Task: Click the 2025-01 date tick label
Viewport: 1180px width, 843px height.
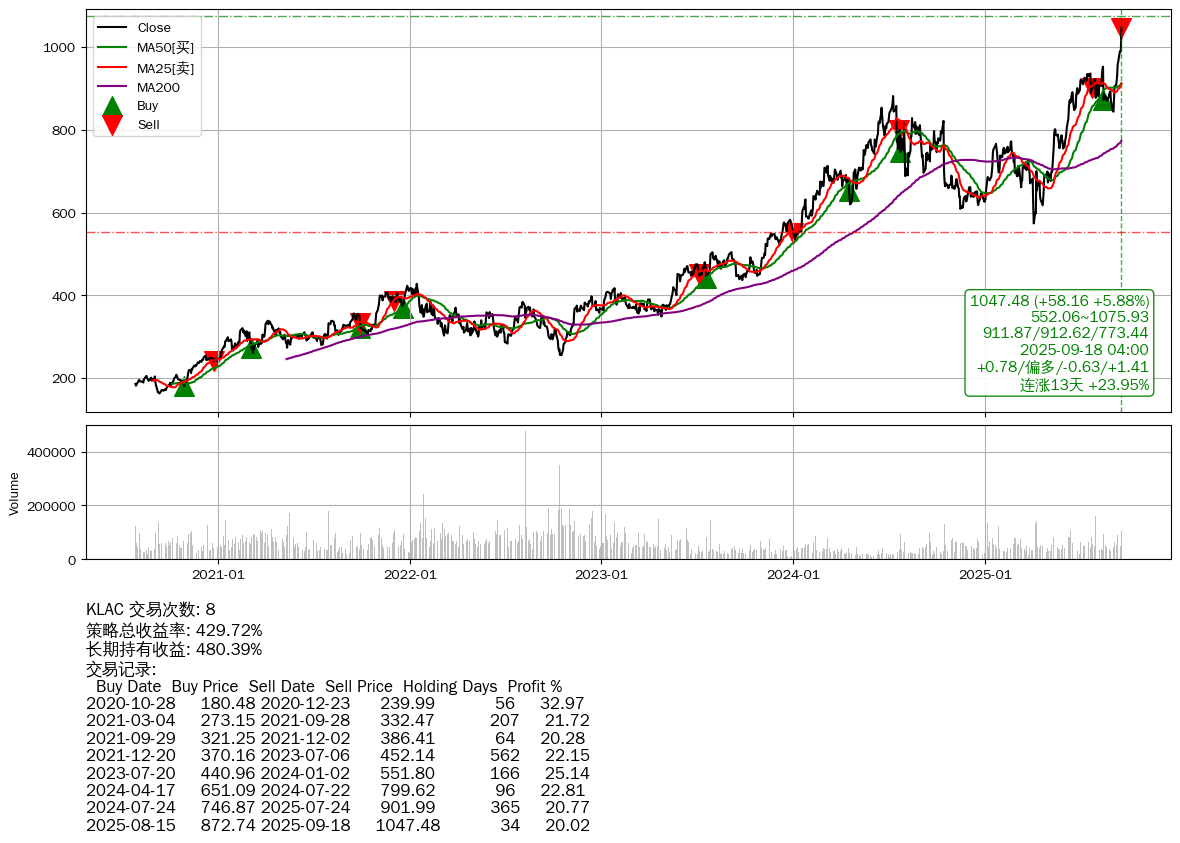Action: pyautogui.click(x=985, y=574)
